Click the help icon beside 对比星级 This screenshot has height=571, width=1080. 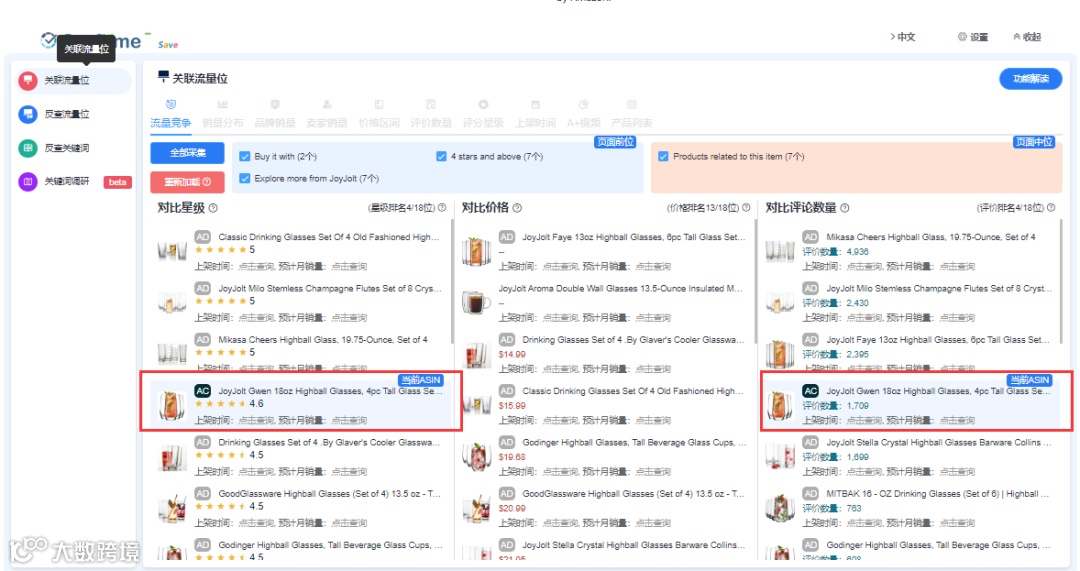[213, 208]
